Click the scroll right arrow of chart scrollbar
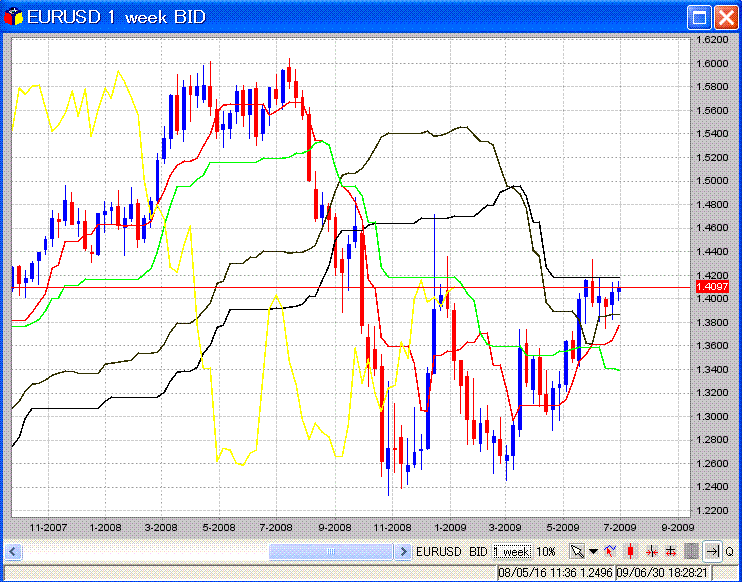Screen dimensions: 742x582 tap(403, 551)
